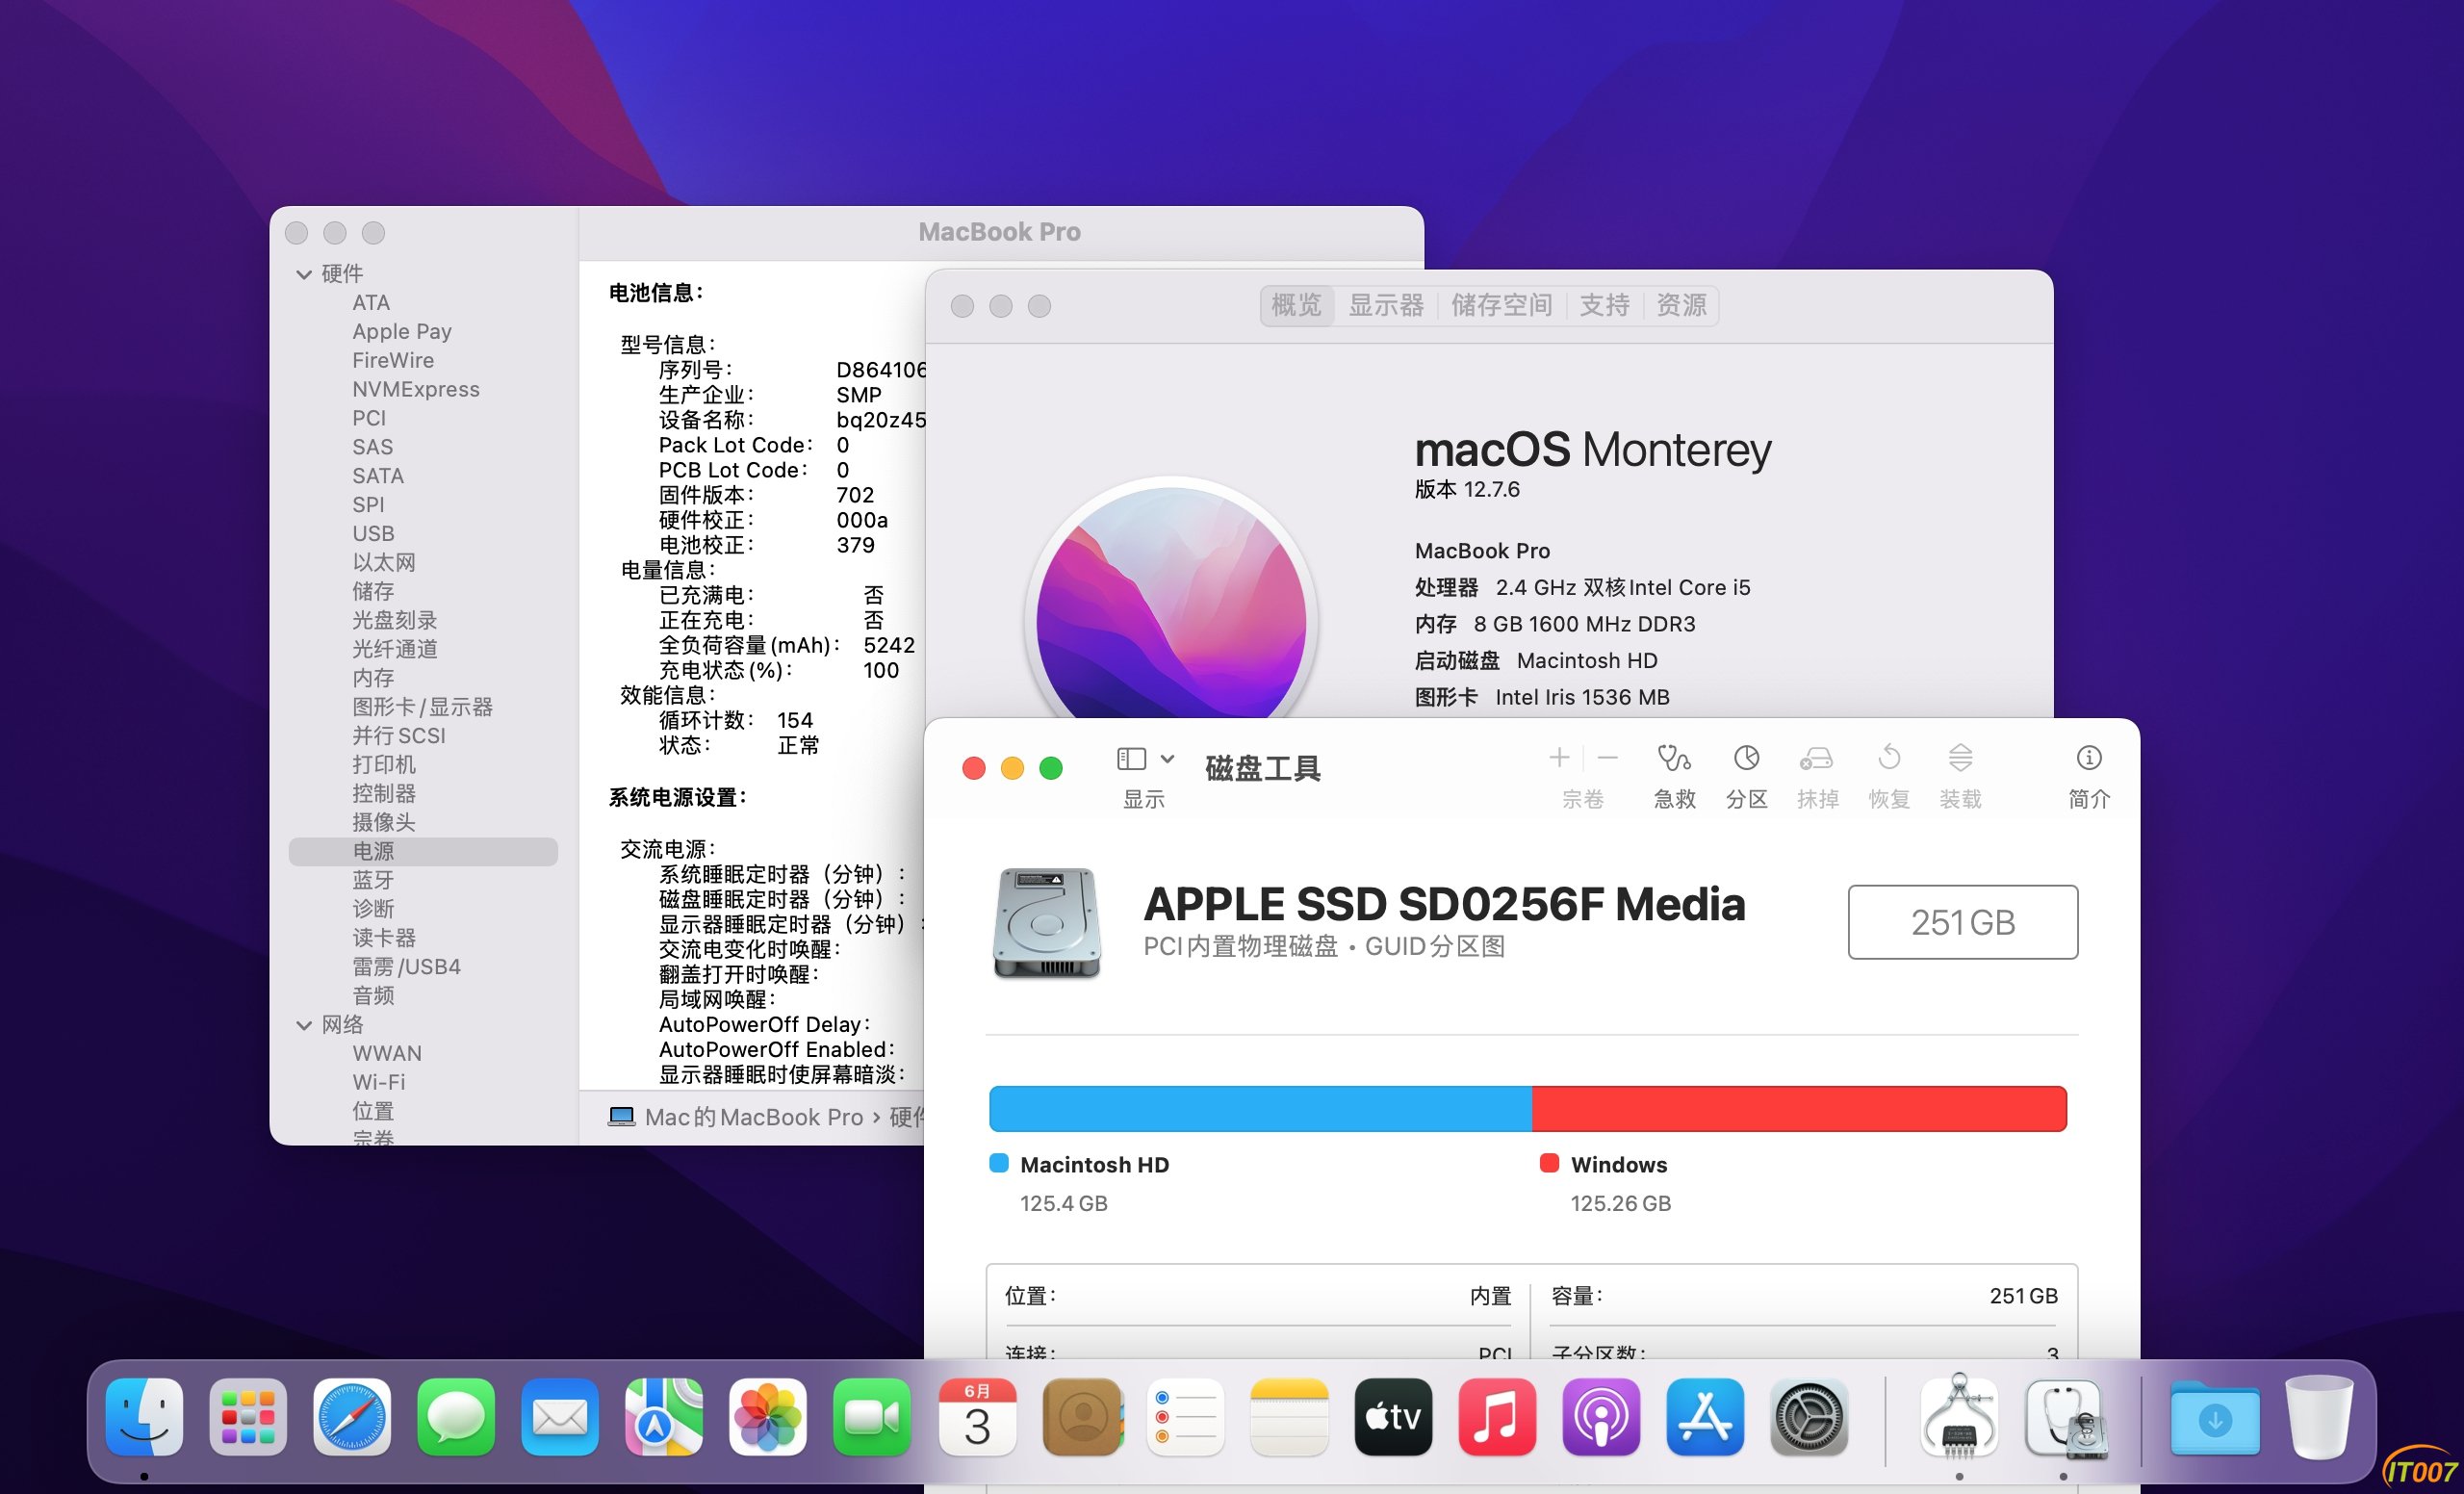The image size is (2464, 1494).
Task: Open Finder from the Dock
Action: pos(144,1416)
